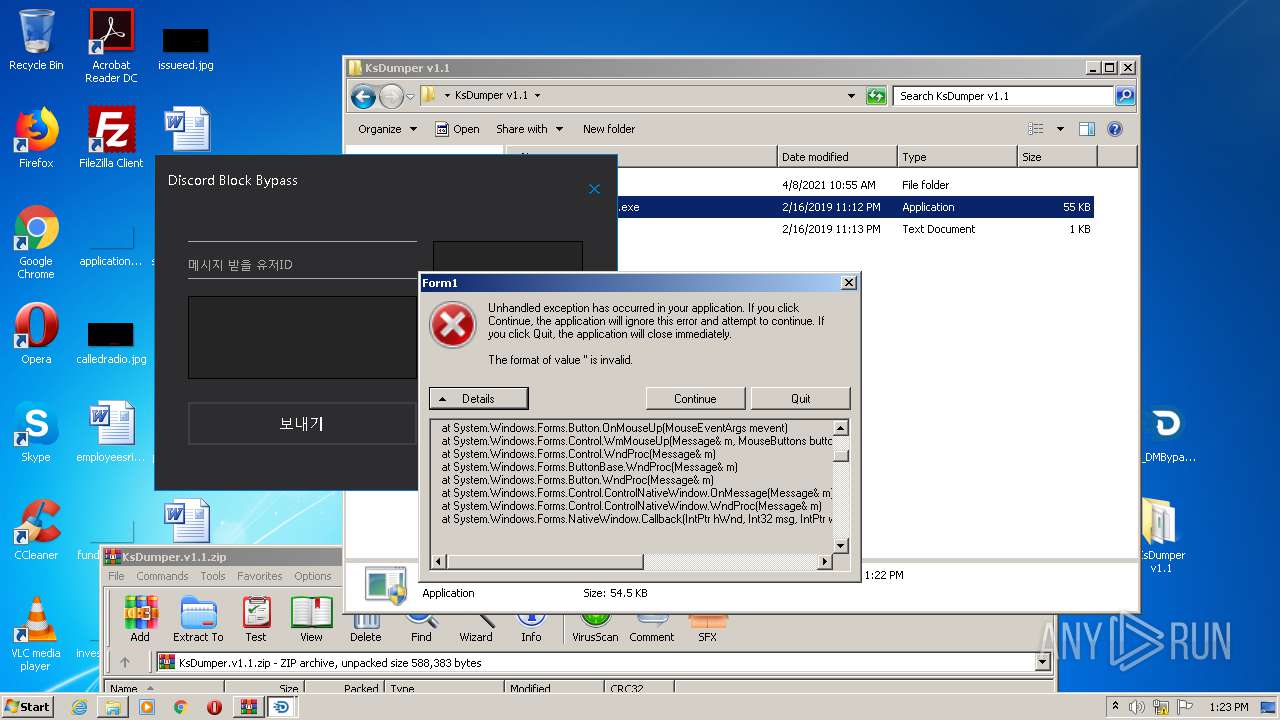This screenshot has height=720, width=1280.
Task: Click the Start button
Action: point(28,707)
